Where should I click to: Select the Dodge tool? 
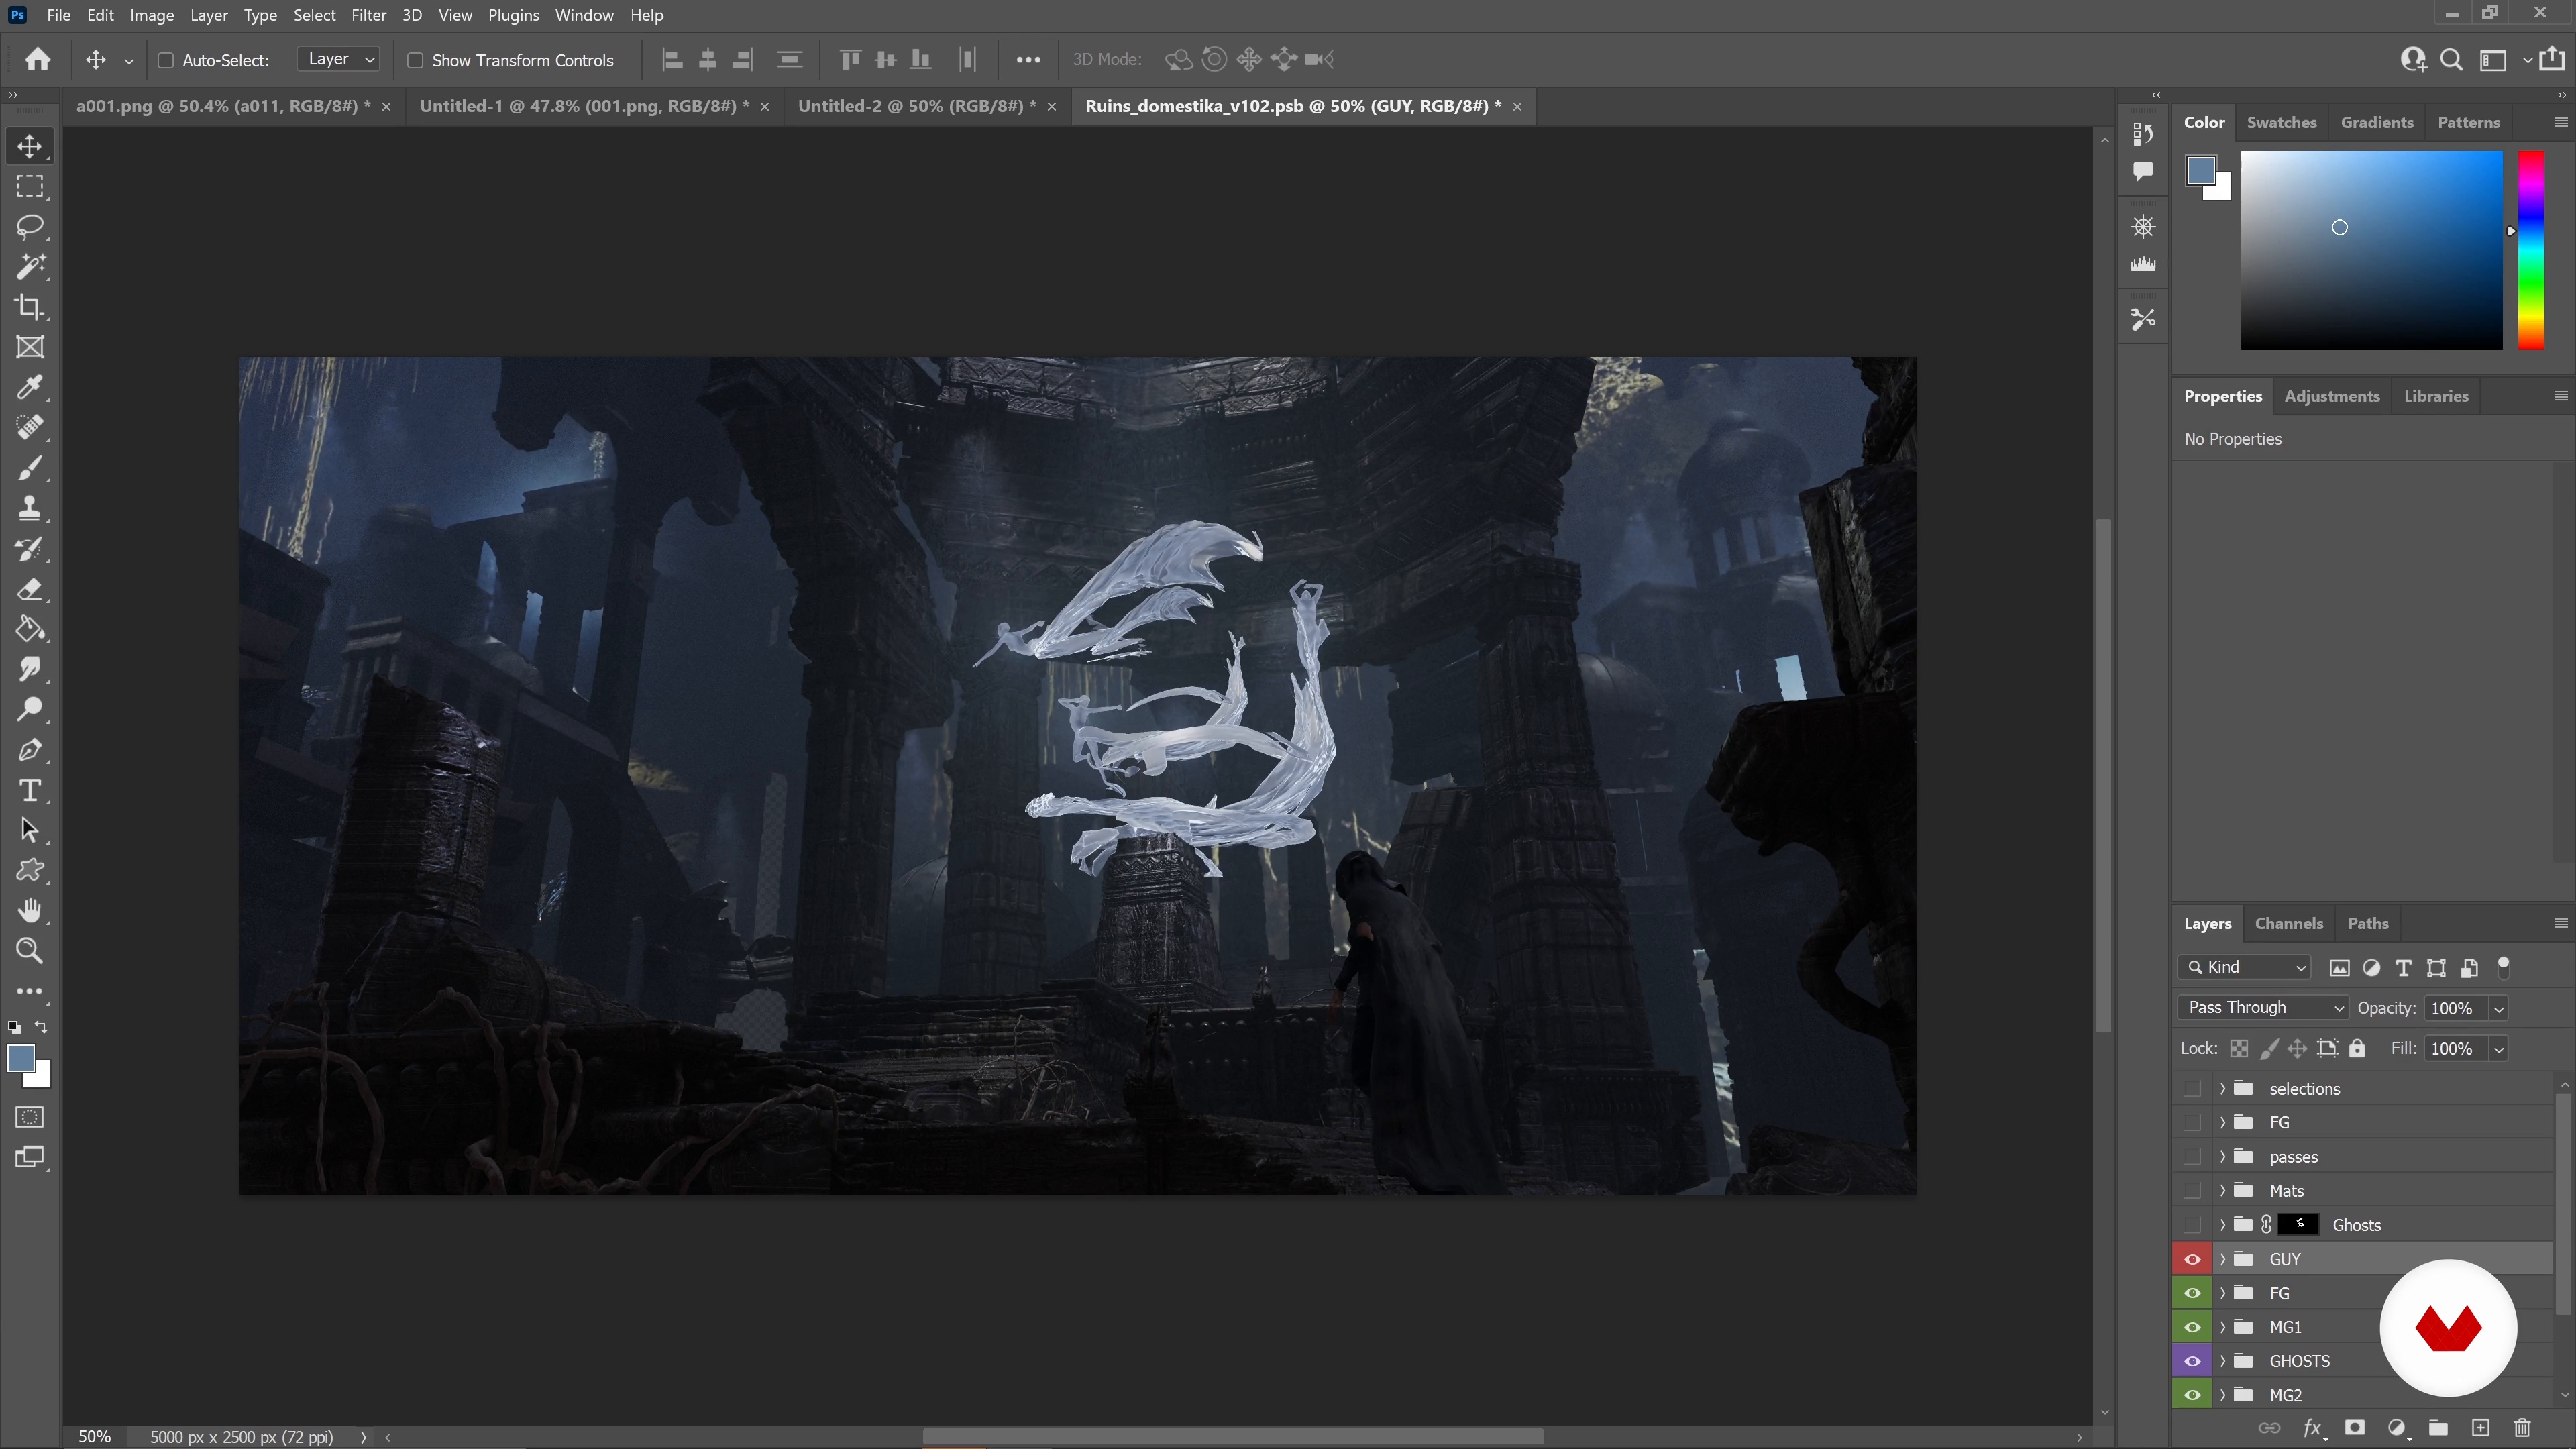(30, 710)
